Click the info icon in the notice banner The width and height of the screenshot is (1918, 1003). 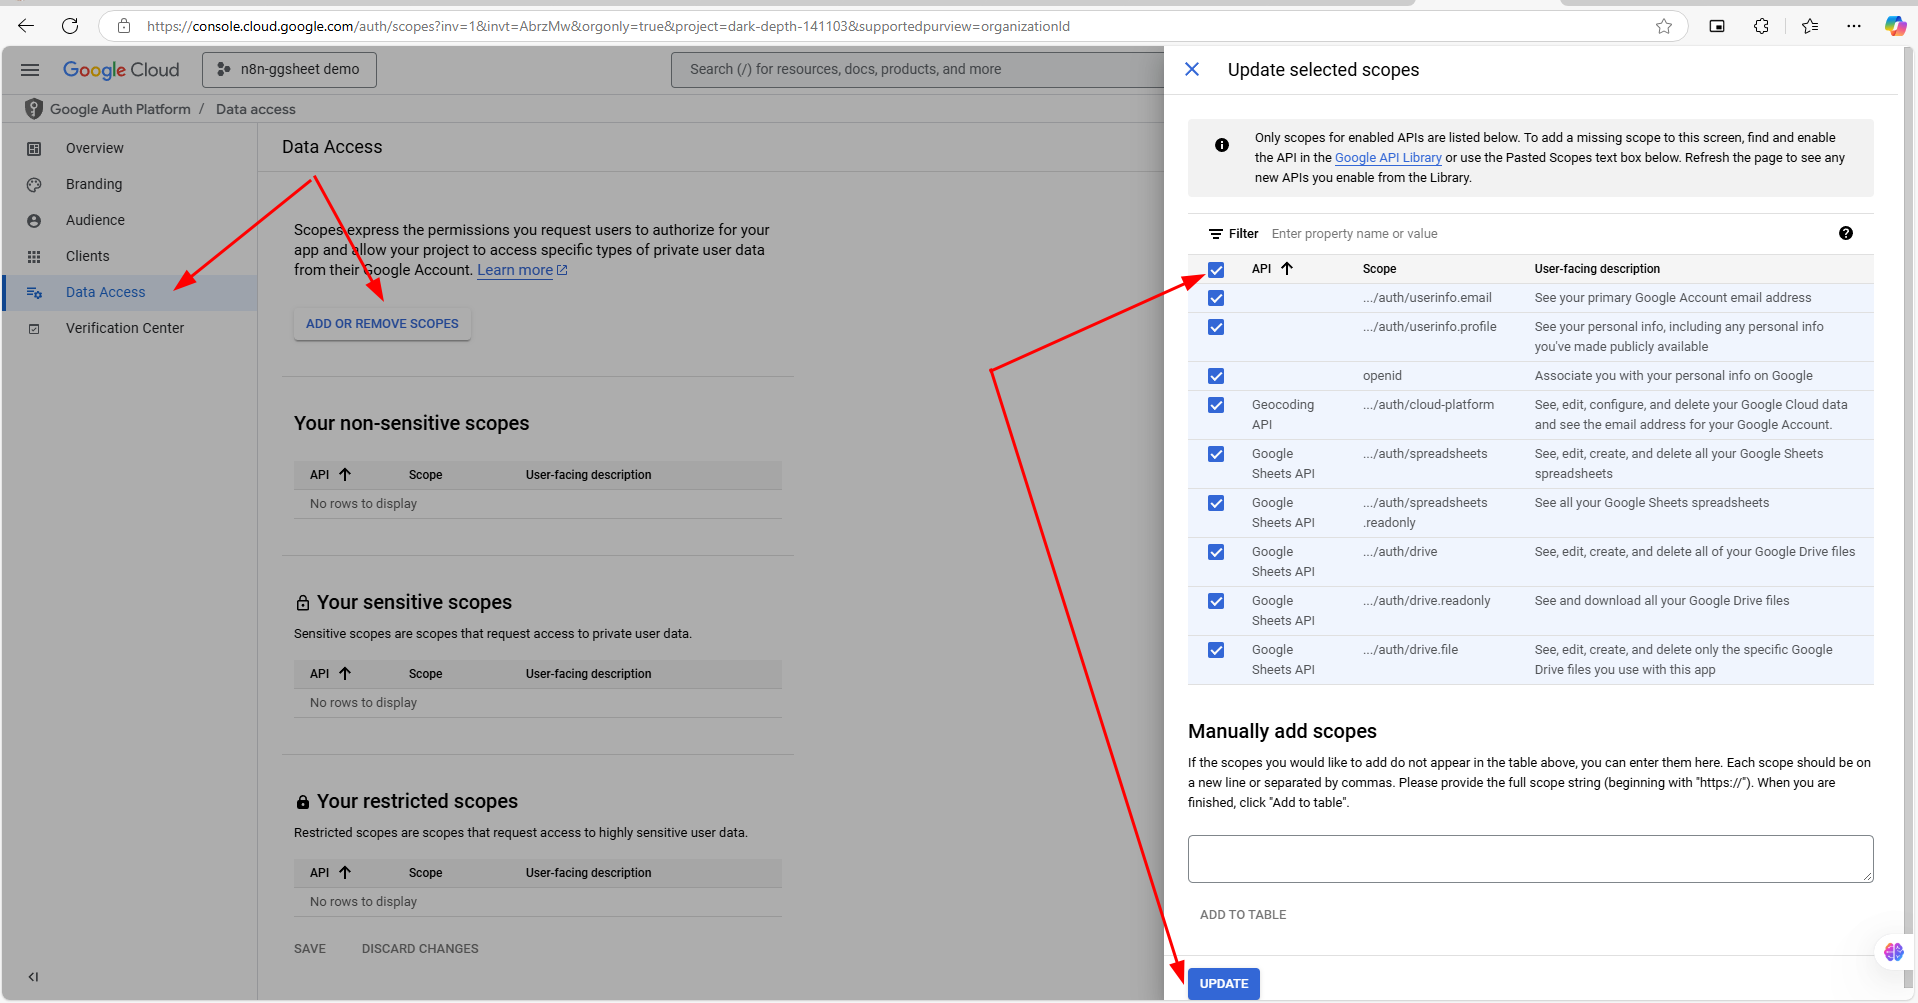[1222, 145]
